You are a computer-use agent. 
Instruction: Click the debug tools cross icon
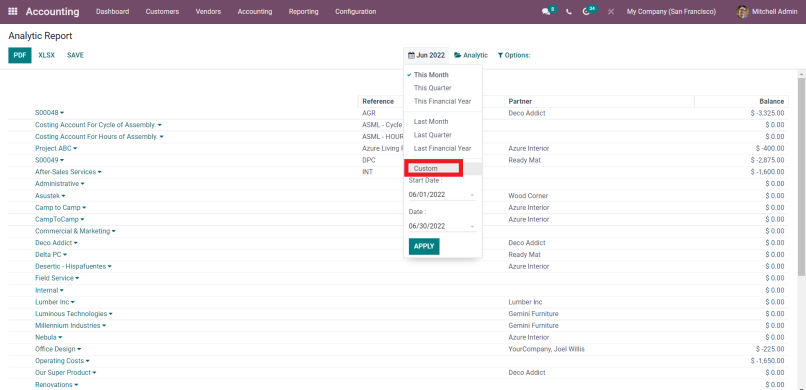click(611, 11)
